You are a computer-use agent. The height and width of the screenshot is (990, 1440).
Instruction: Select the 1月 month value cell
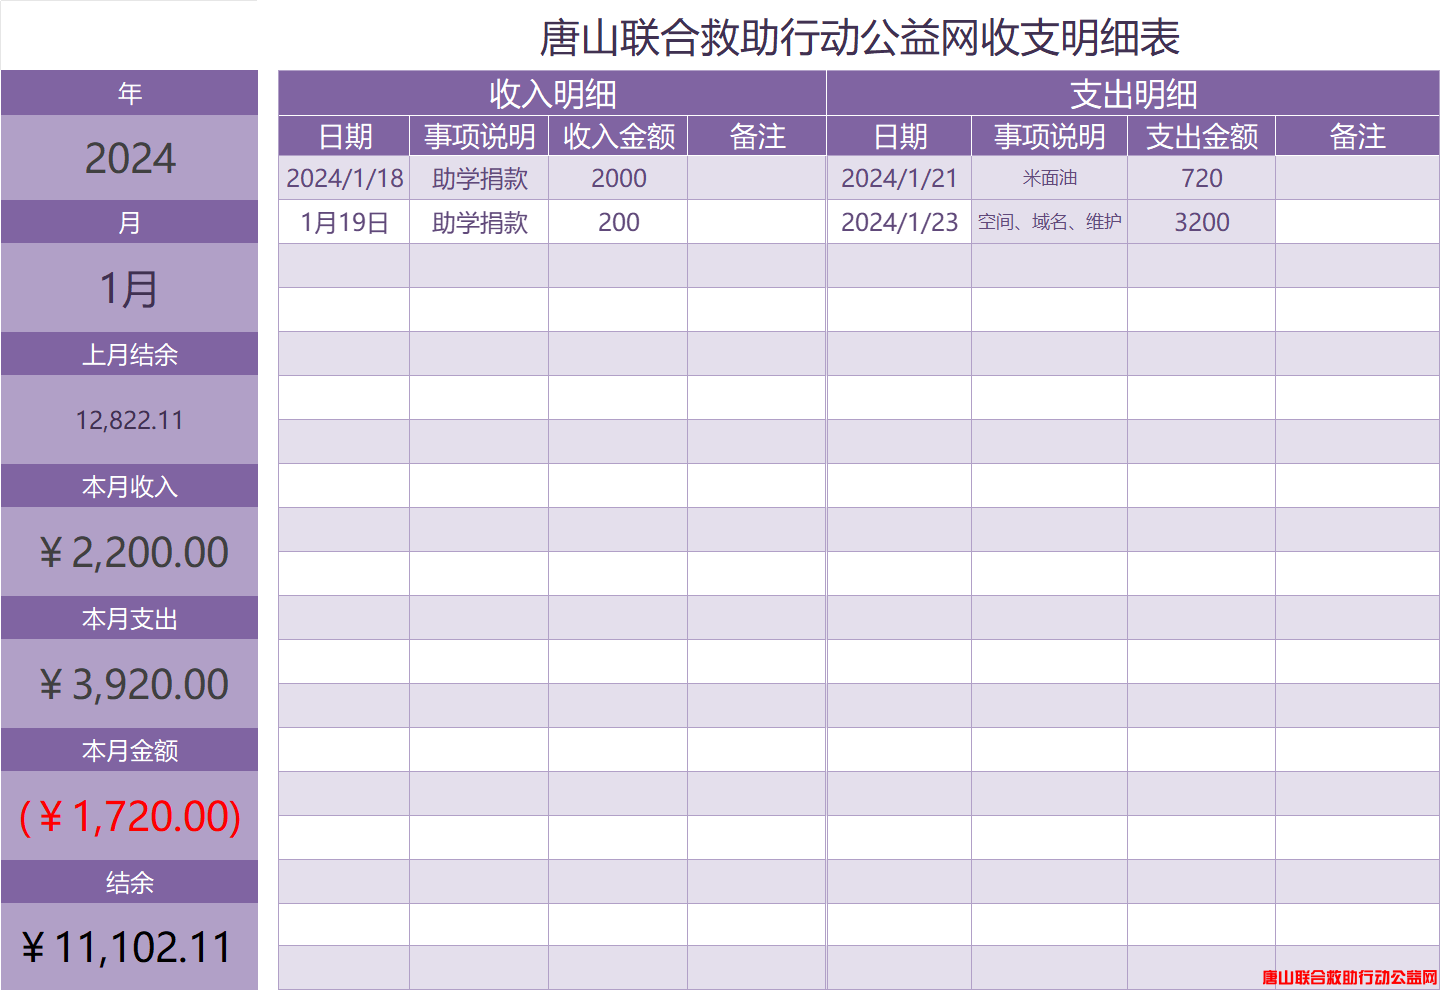[130, 289]
